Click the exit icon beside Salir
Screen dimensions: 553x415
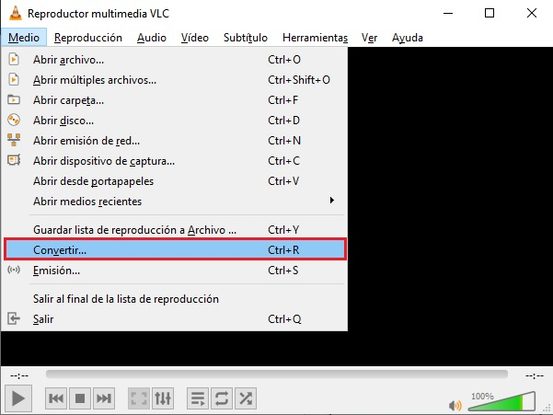coord(14,319)
